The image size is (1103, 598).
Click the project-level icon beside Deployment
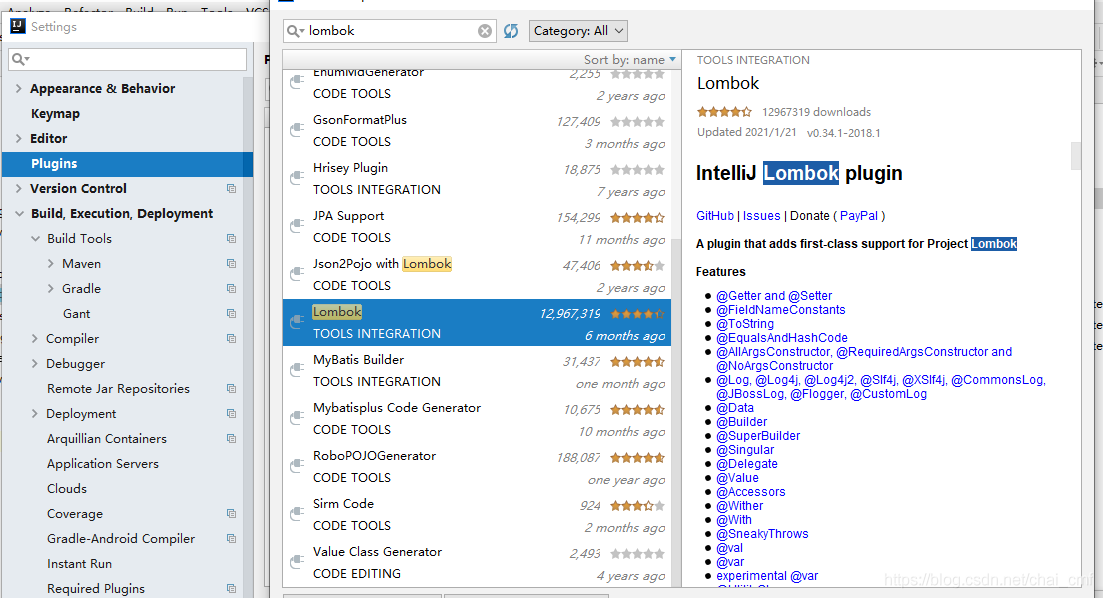pyautogui.click(x=231, y=414)
